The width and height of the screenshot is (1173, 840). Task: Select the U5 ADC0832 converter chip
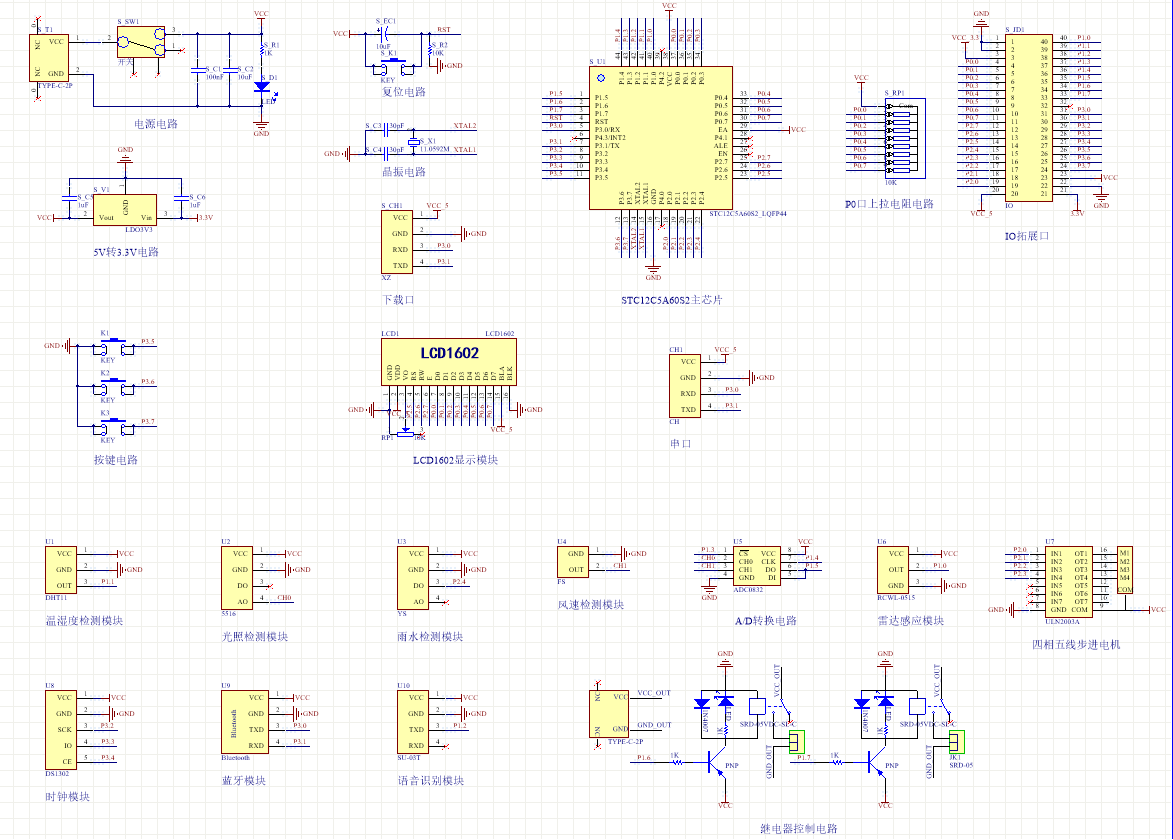coord(757,567)
